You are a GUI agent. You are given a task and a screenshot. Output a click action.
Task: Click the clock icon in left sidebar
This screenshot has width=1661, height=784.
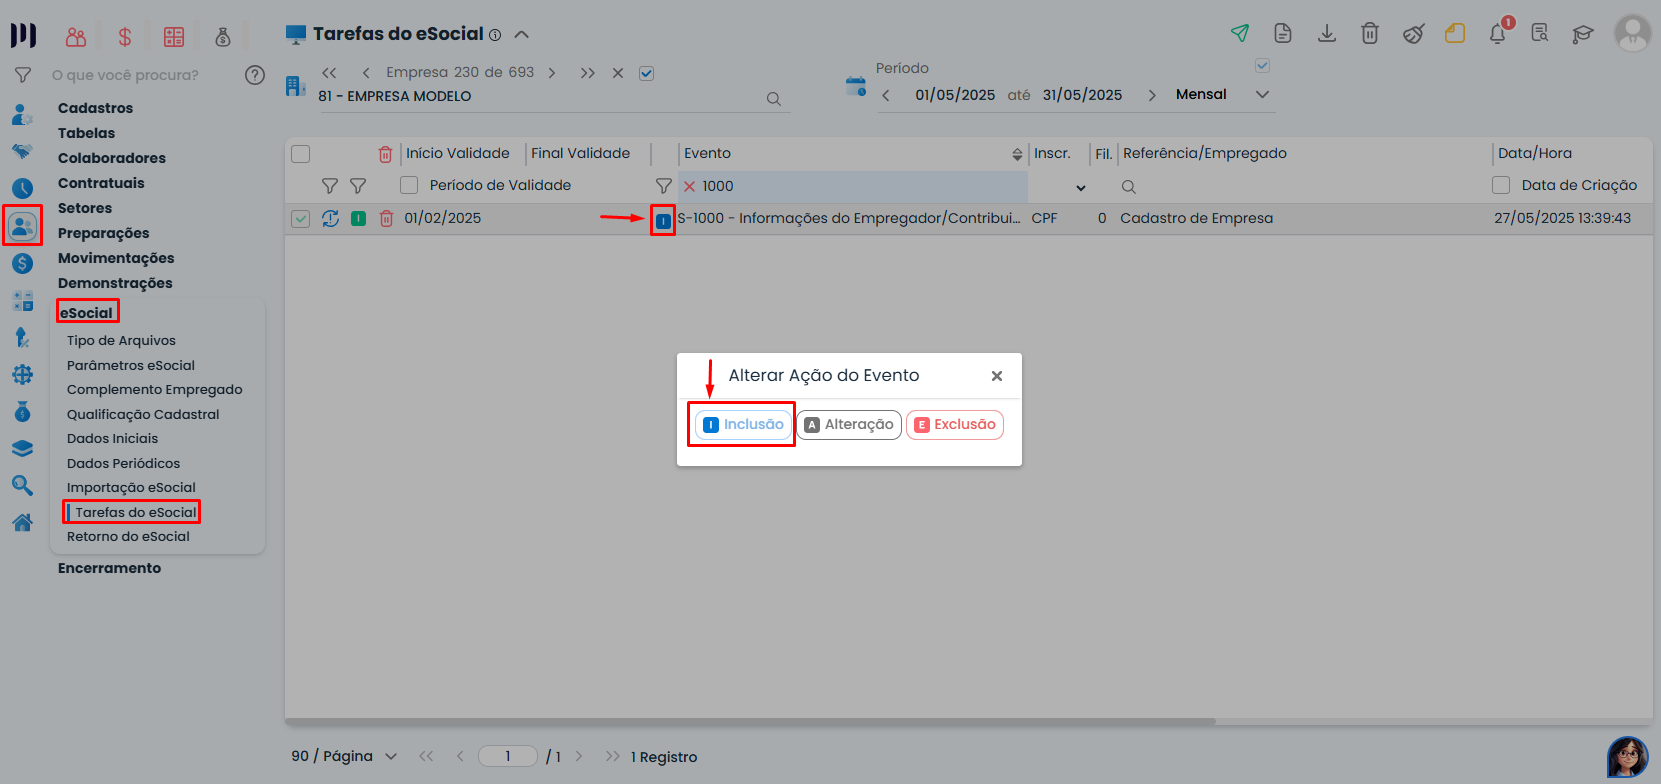pos(22,188)
